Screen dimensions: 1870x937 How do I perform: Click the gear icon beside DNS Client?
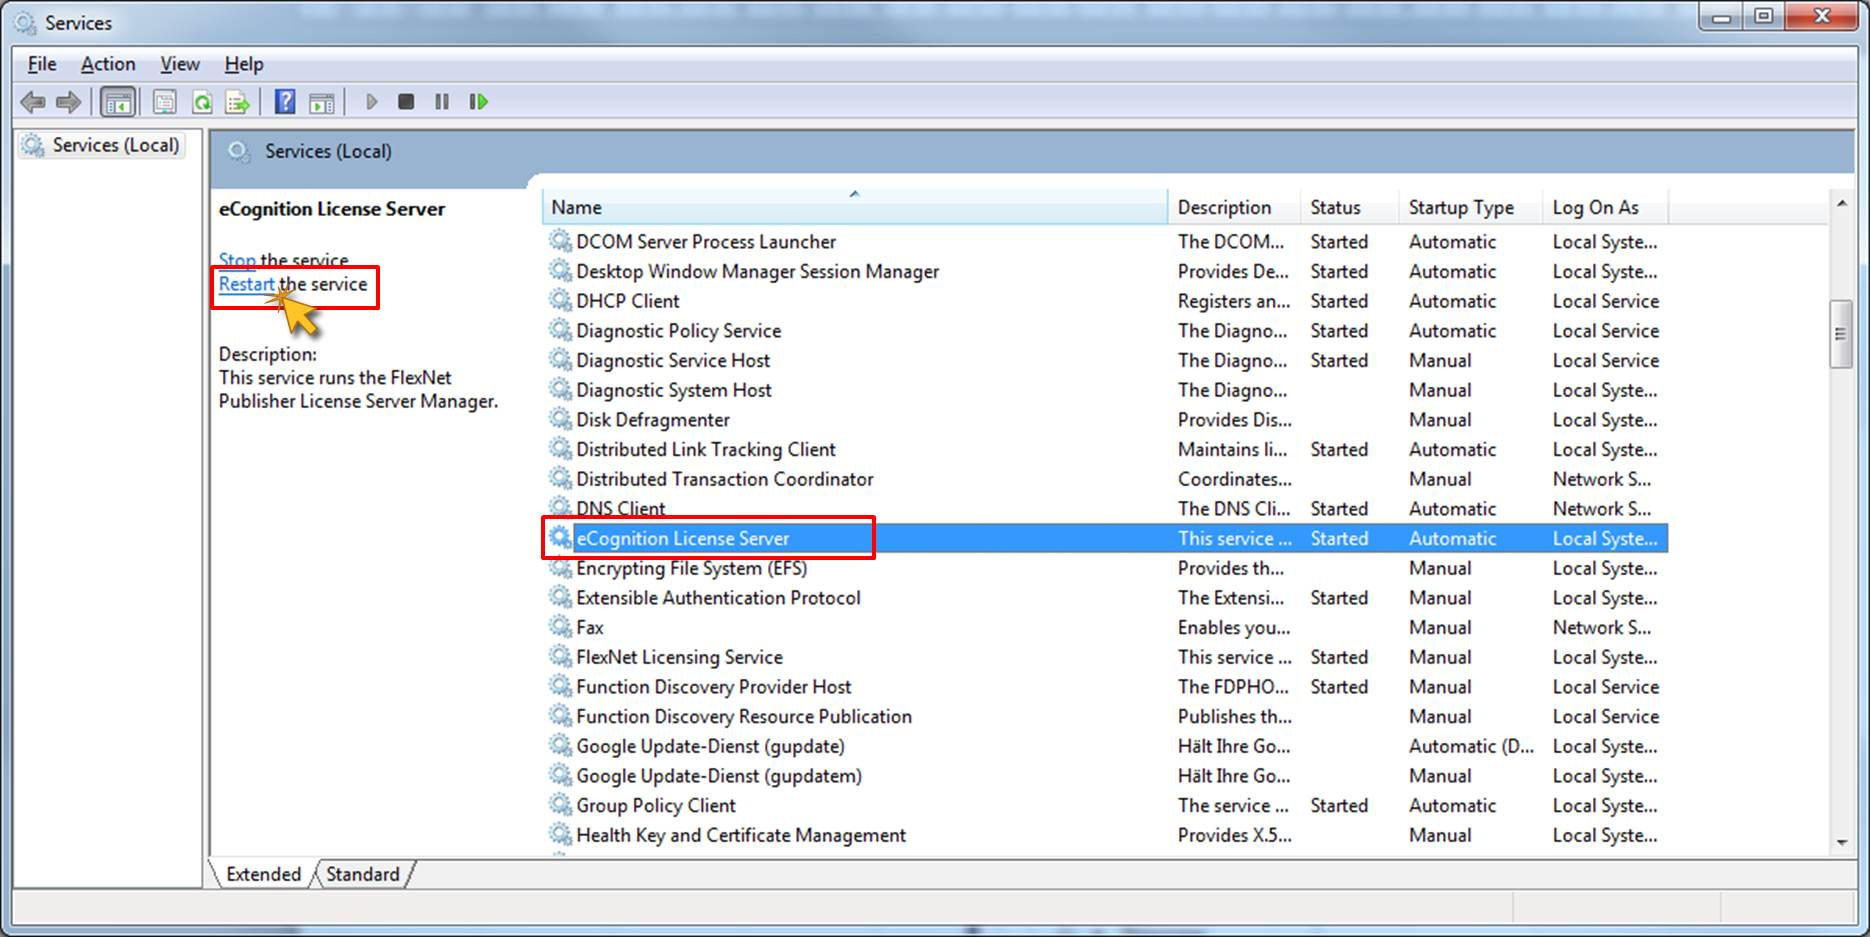560,508
